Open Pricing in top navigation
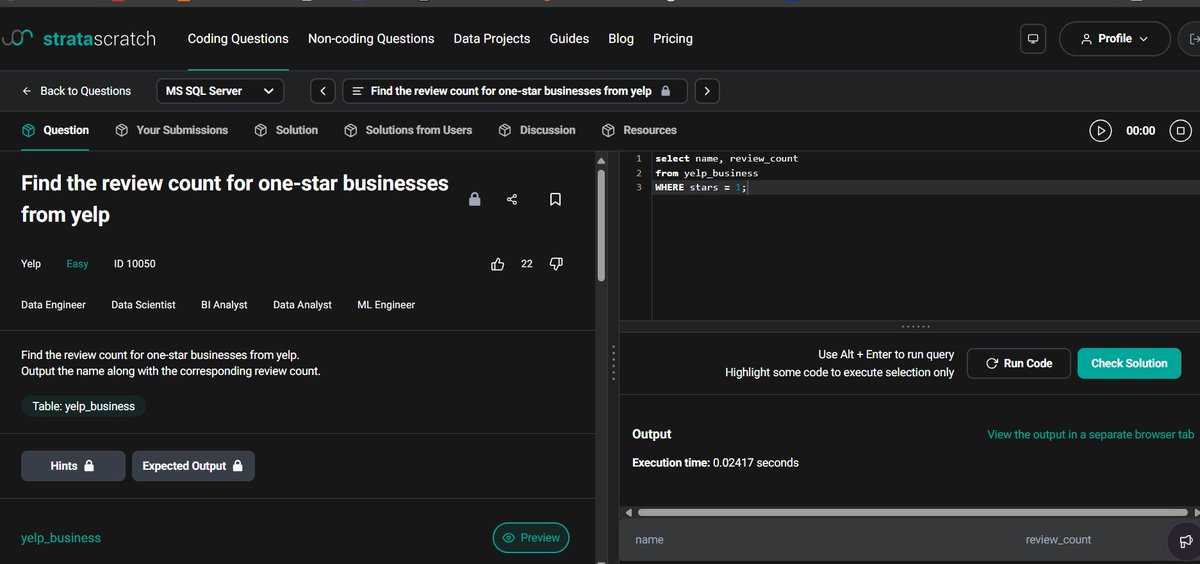1200x564 pixels. coord(673,39)
